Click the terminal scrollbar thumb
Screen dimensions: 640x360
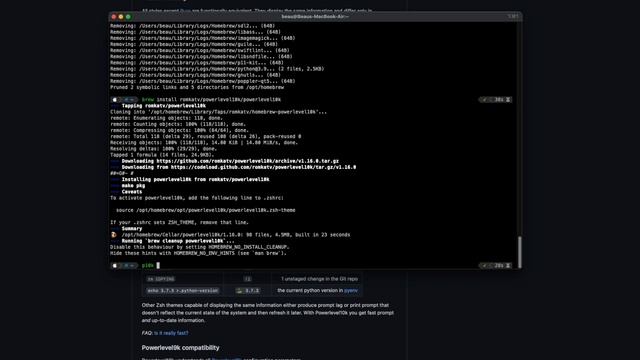(x=519, y=252)
